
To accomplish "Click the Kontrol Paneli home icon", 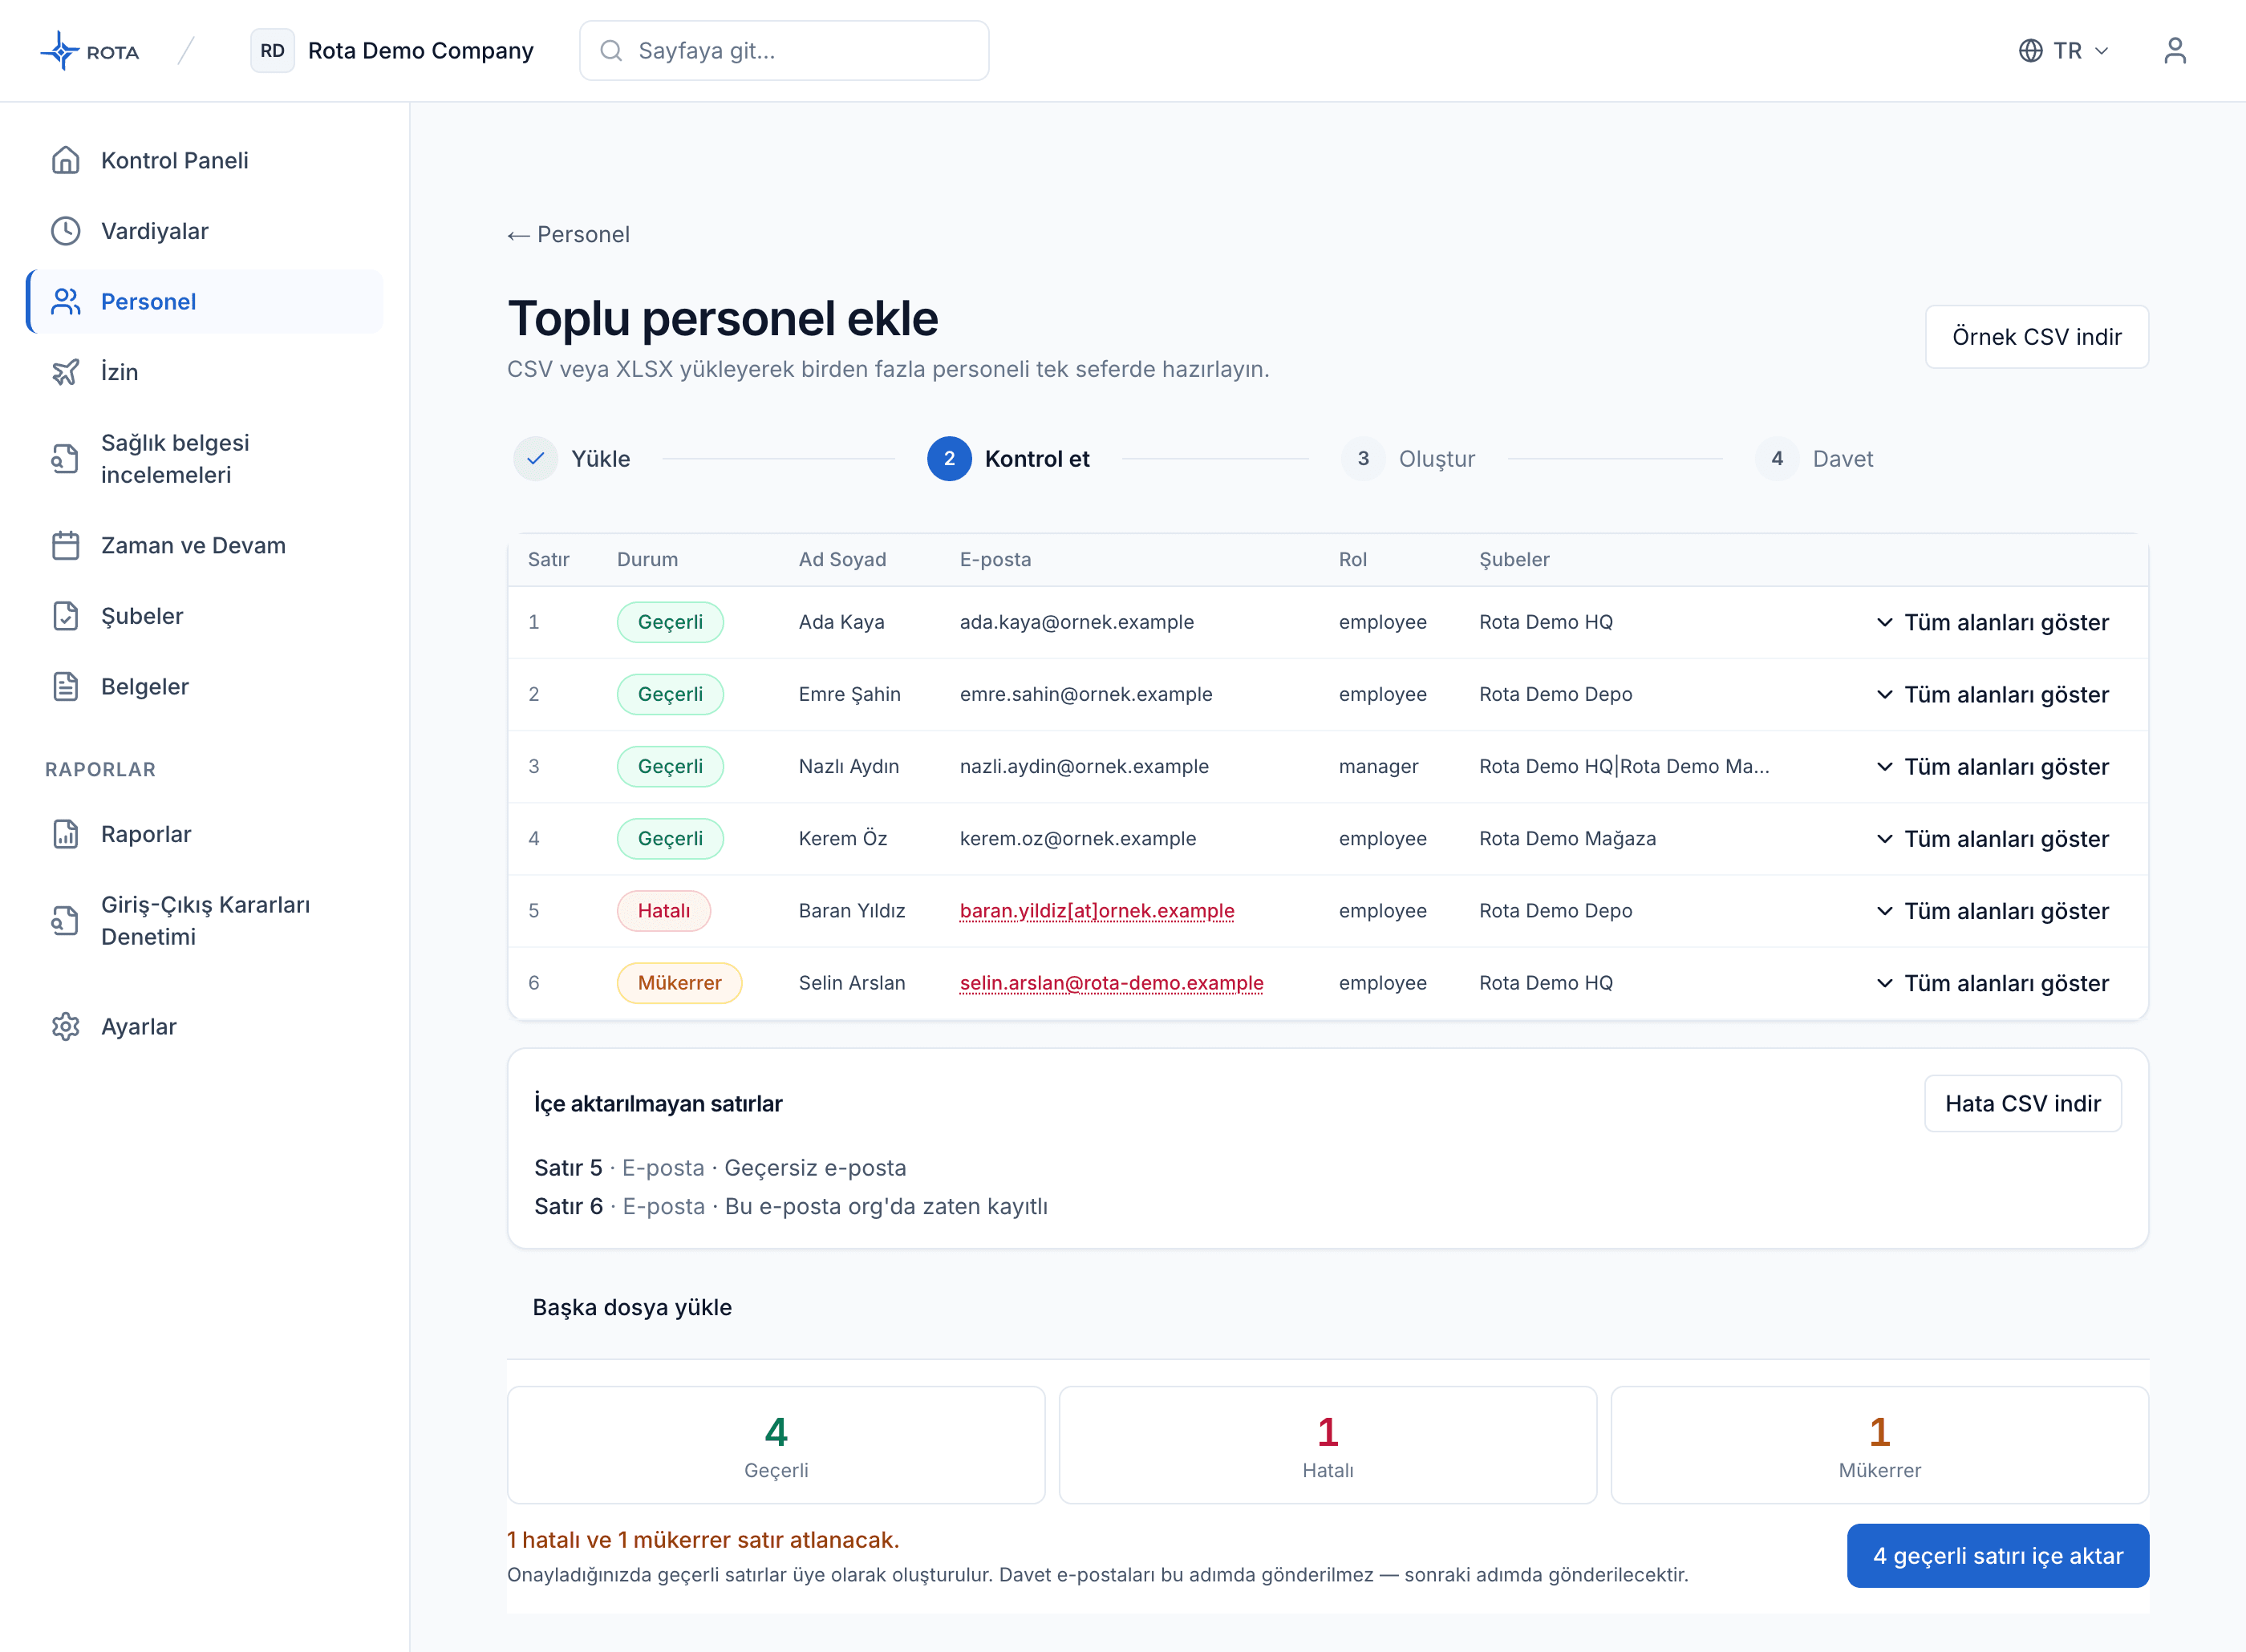I will [x=66, y=160].
